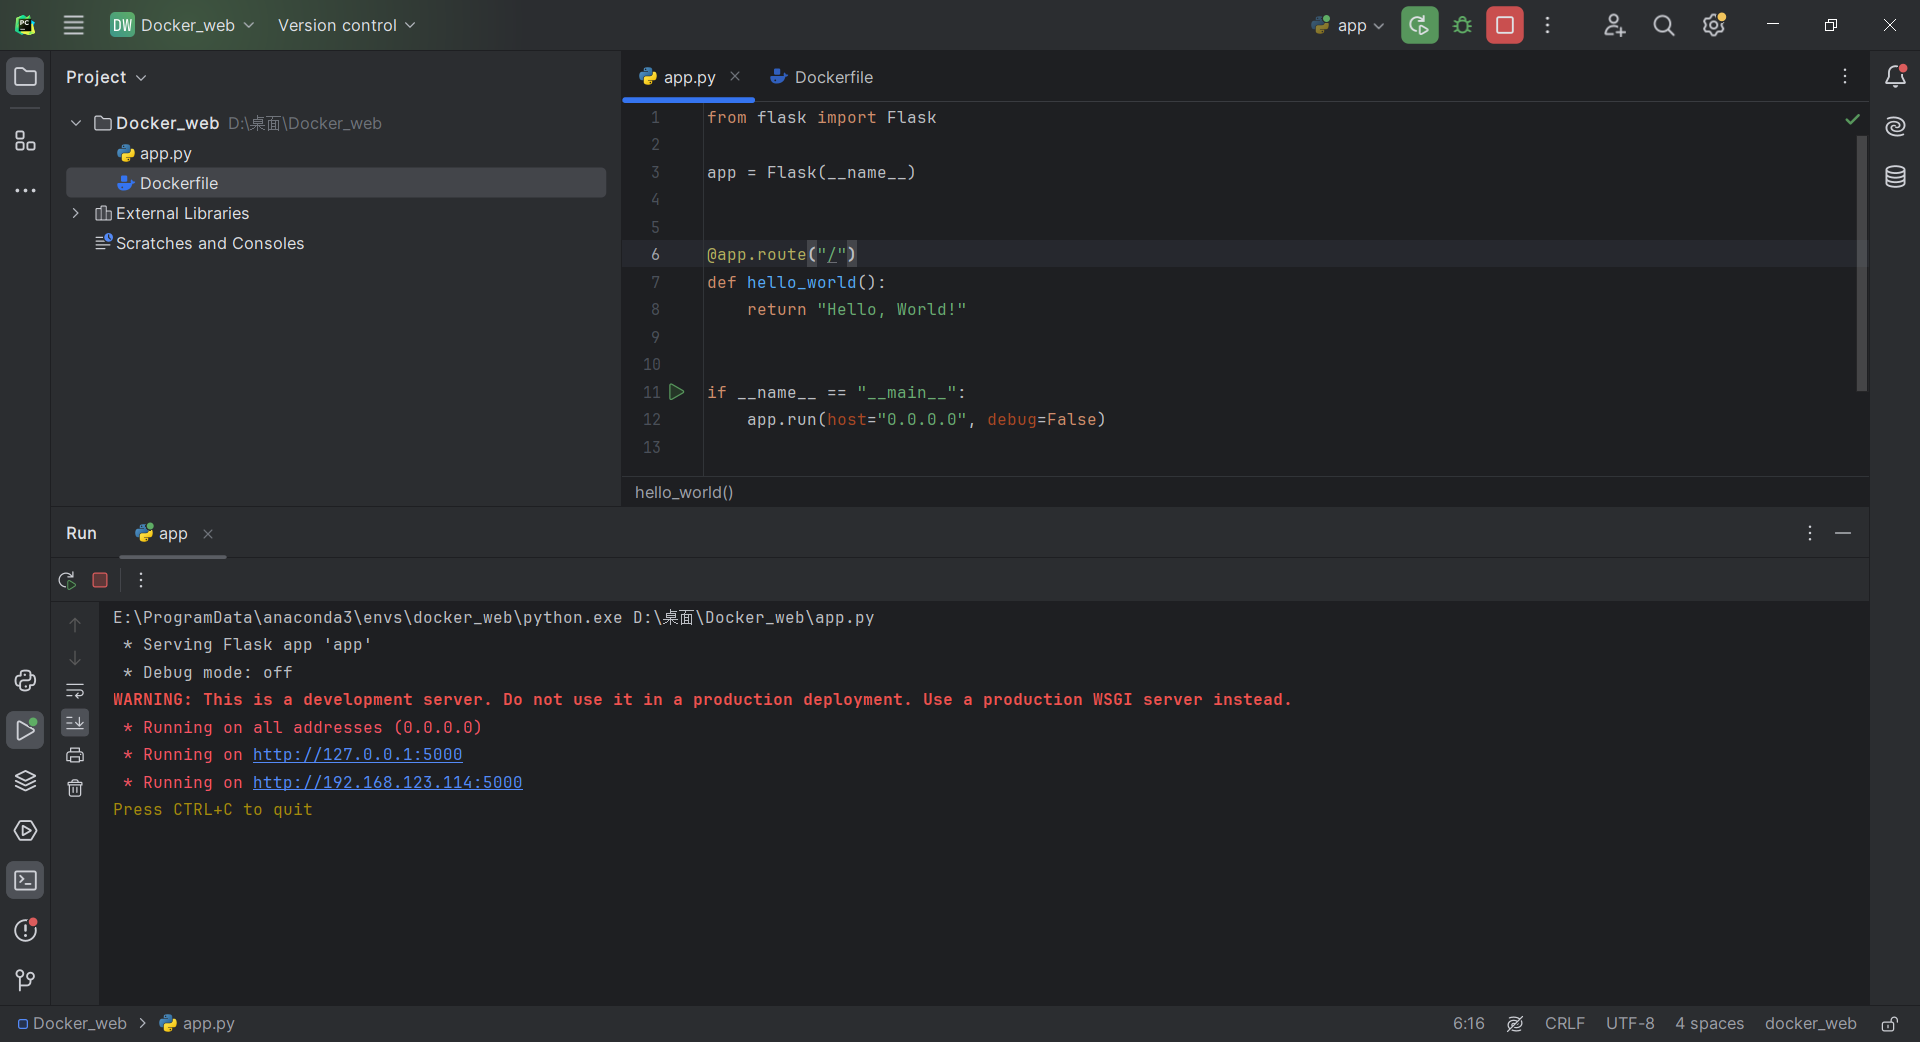The width and height of the screenshot is (1920, 1042).
Task: Toggle scroll to end in console
Action: click(75, 722)
